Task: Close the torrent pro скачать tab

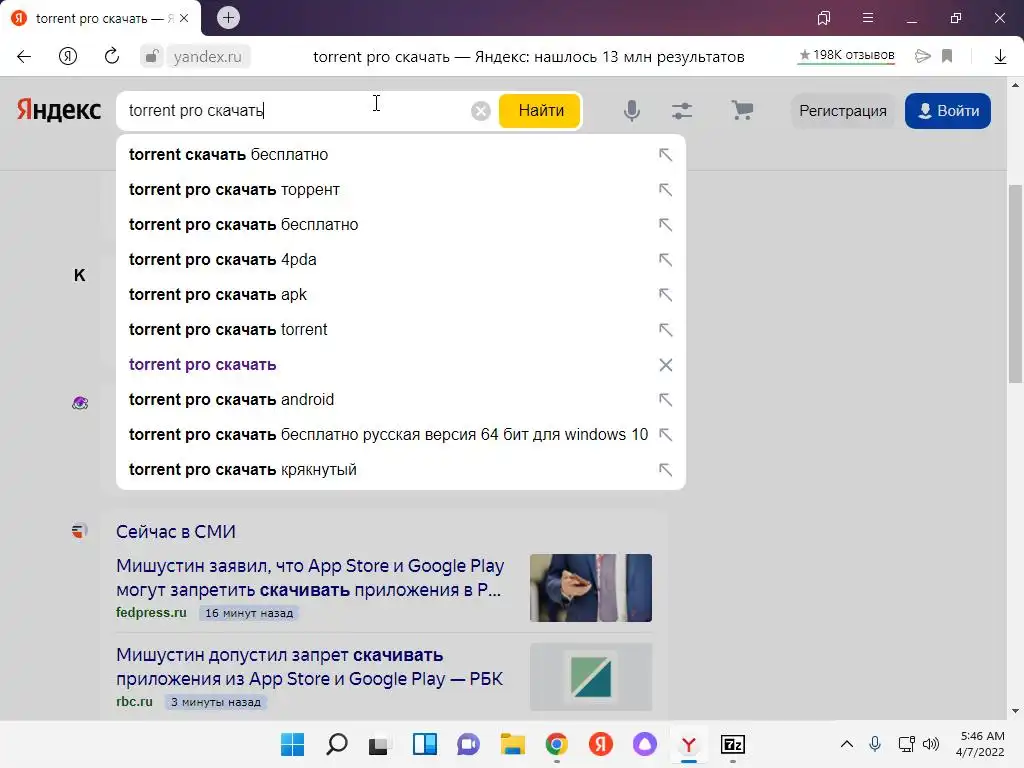Action: (184, 18)
